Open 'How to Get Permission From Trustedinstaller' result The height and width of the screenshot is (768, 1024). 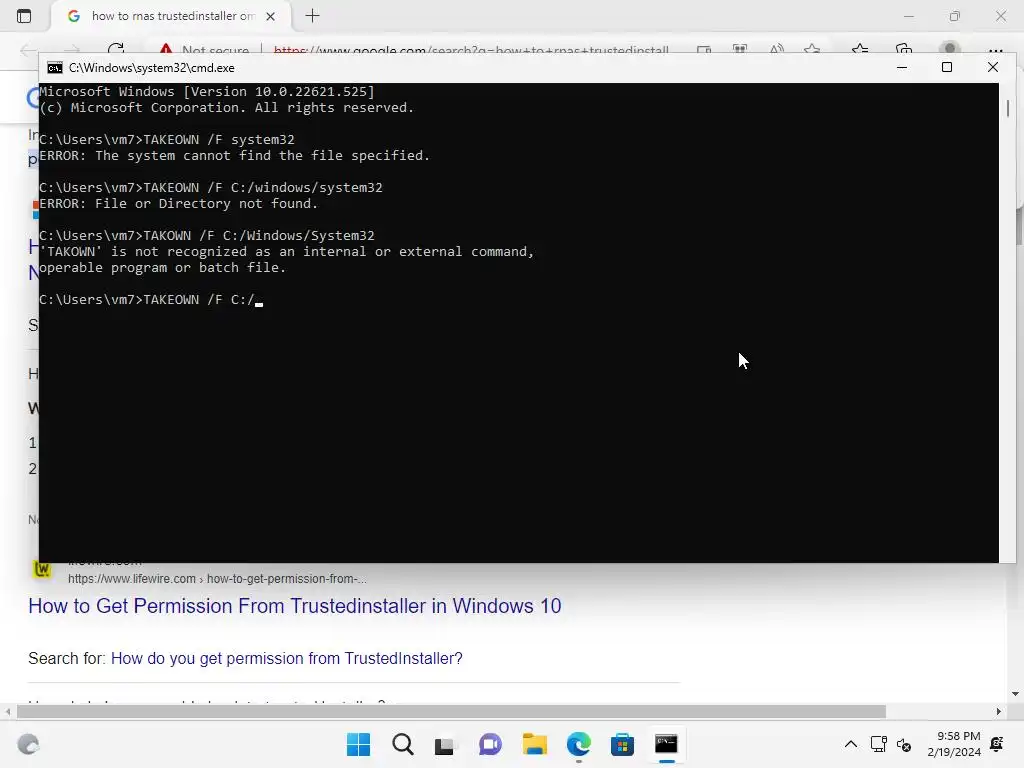coord(295,606)
